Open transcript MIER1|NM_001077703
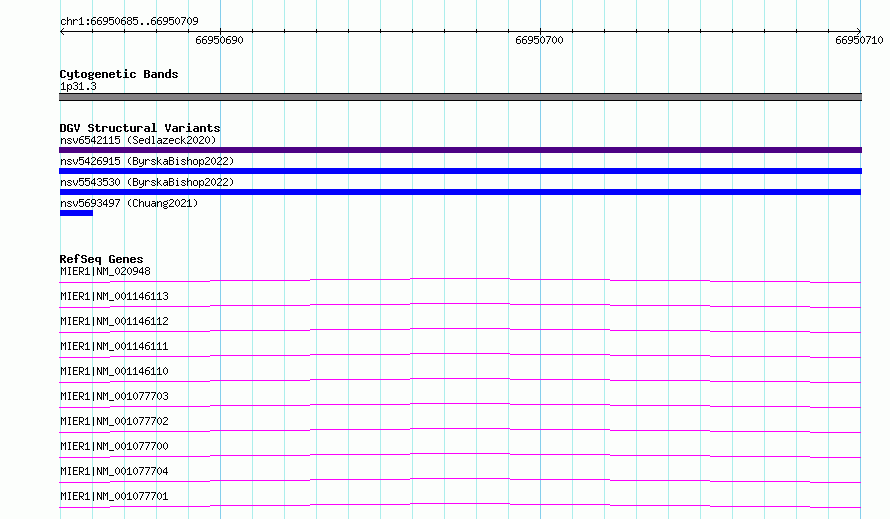 (x=114, y=396)
